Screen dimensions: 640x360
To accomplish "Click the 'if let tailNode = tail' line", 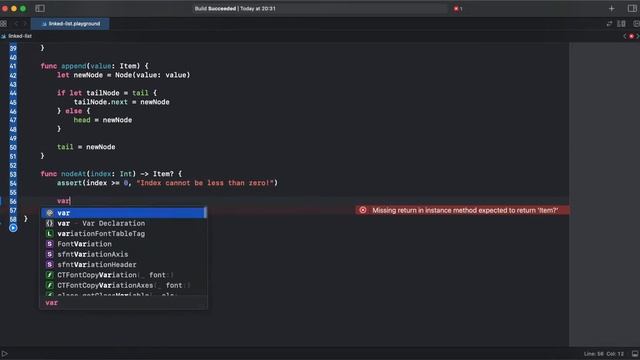I will click(x=107, y=93).
